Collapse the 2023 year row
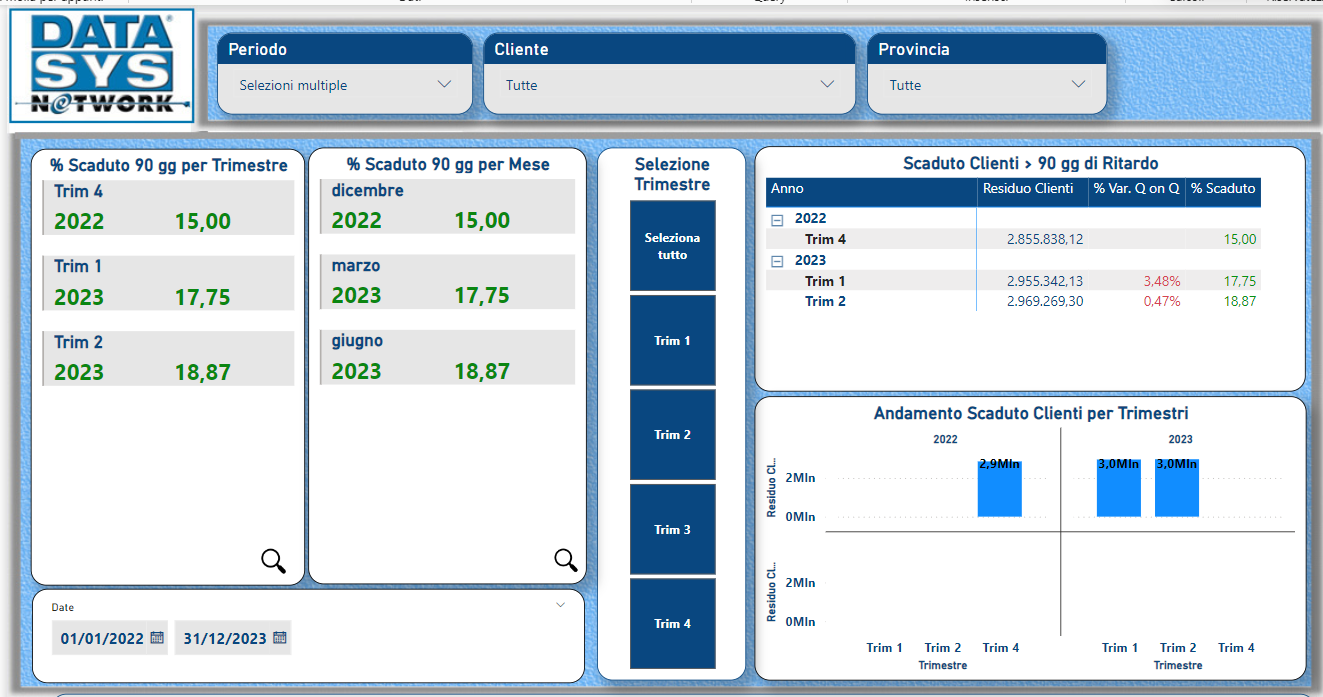 pyautogui.click(x=777, y=261)
